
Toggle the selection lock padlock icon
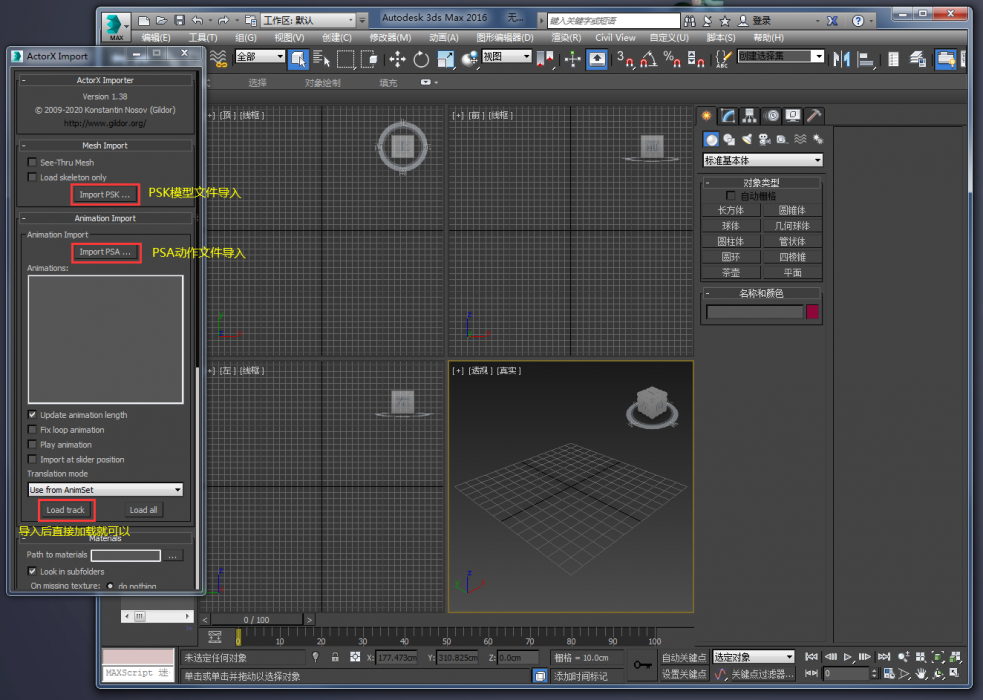pos(335,657)
